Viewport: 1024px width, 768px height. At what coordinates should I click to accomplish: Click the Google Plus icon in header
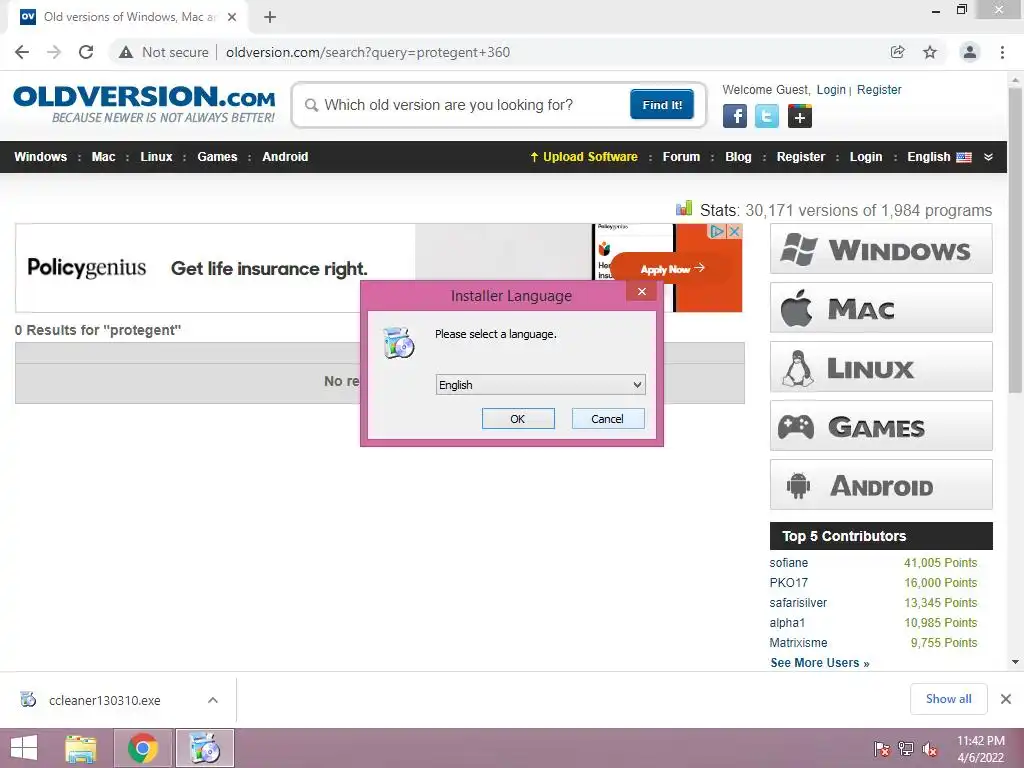pos(799,116)
